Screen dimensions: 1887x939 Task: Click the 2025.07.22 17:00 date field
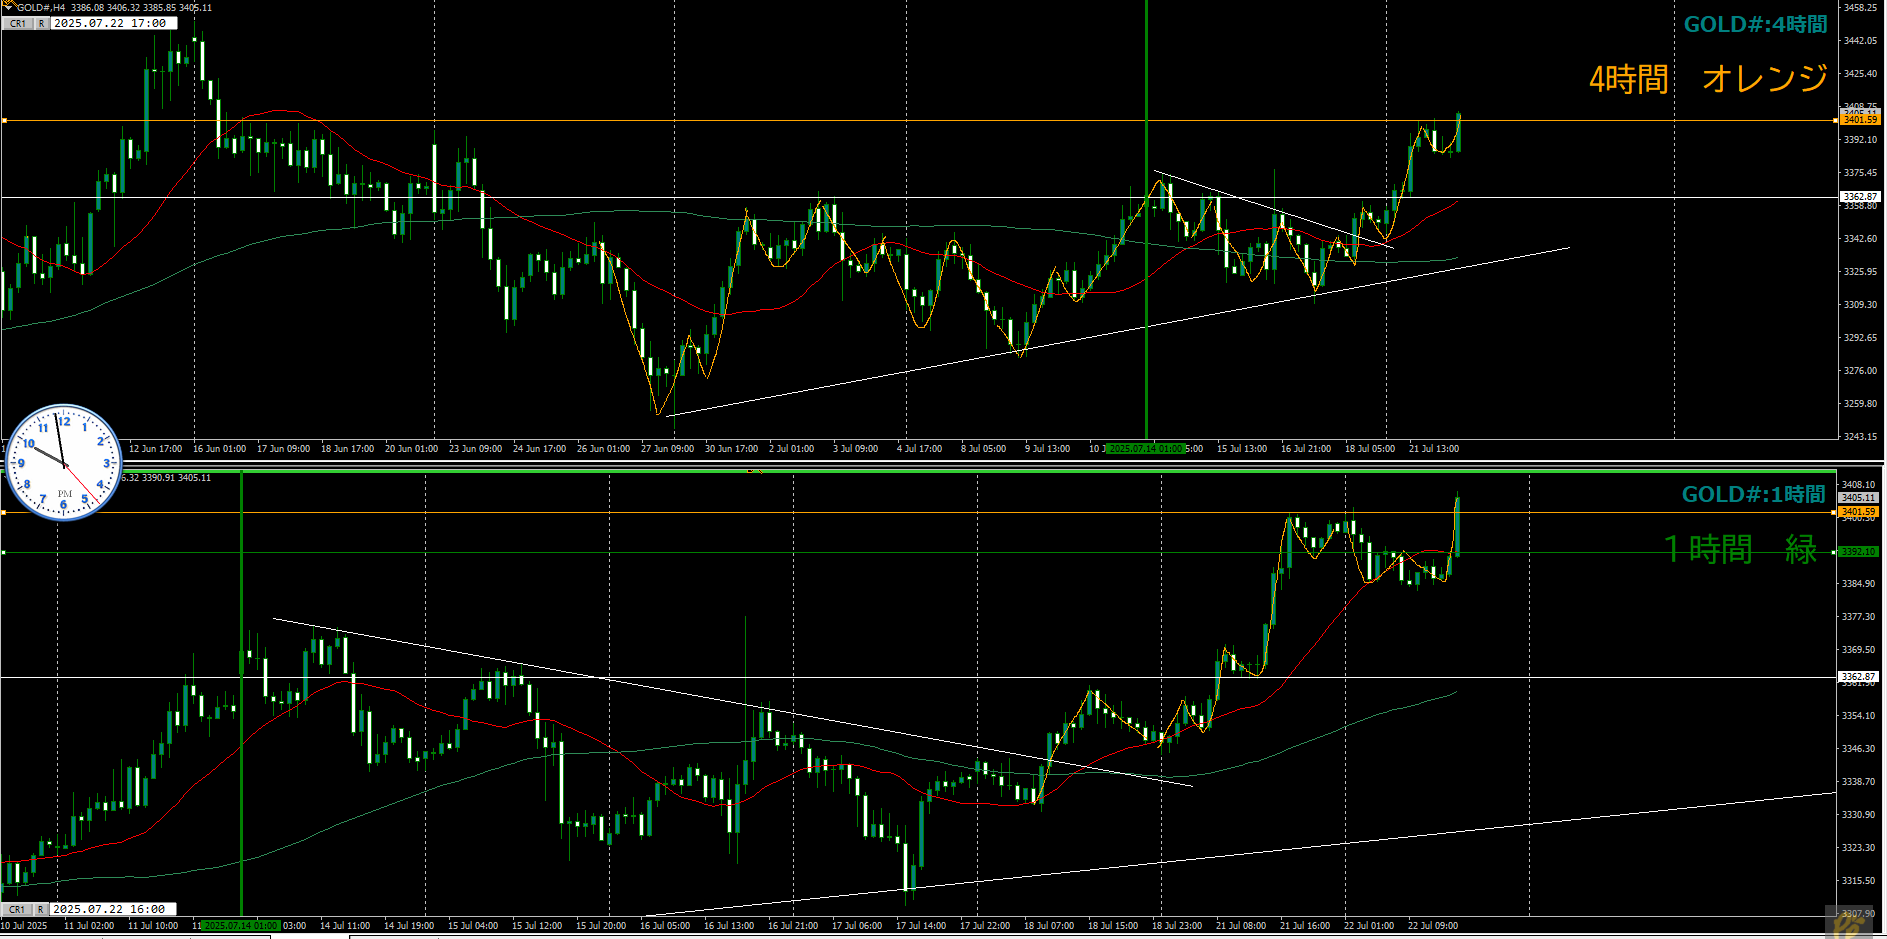[x=110, y=24]
